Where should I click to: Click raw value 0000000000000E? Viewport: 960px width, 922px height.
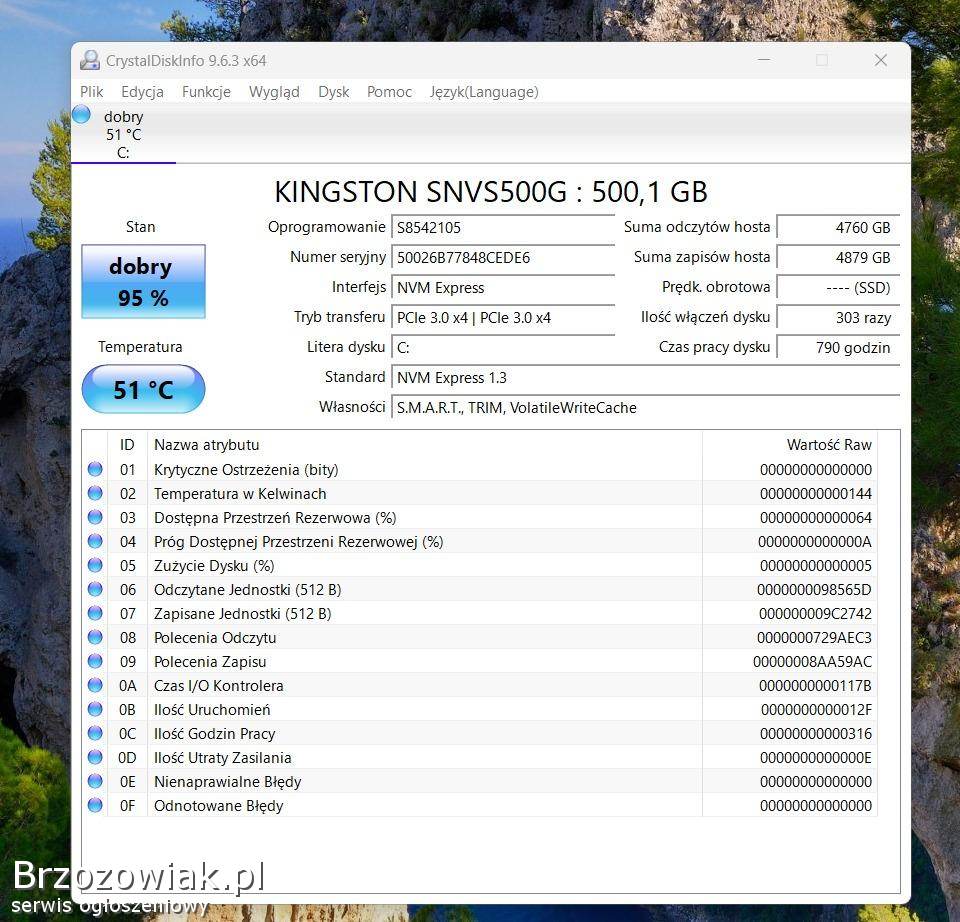tap(816, 758)
